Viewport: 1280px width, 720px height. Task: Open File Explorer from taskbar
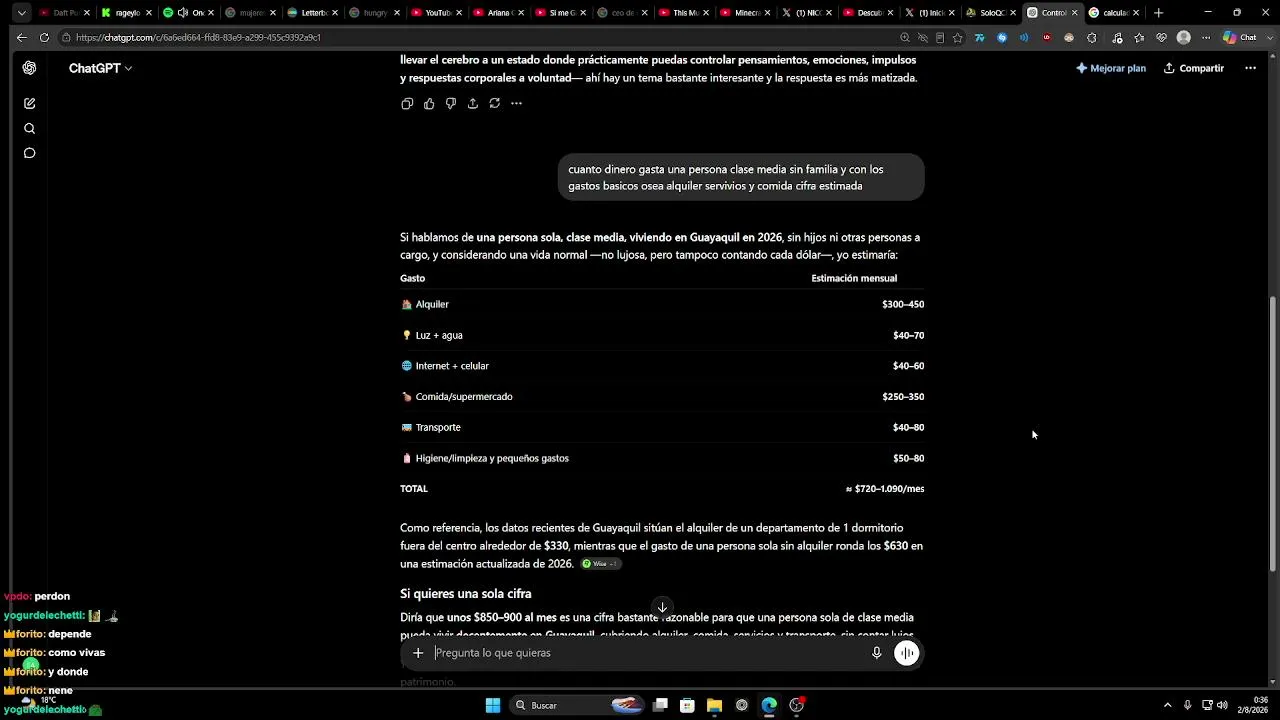point(714,705)
